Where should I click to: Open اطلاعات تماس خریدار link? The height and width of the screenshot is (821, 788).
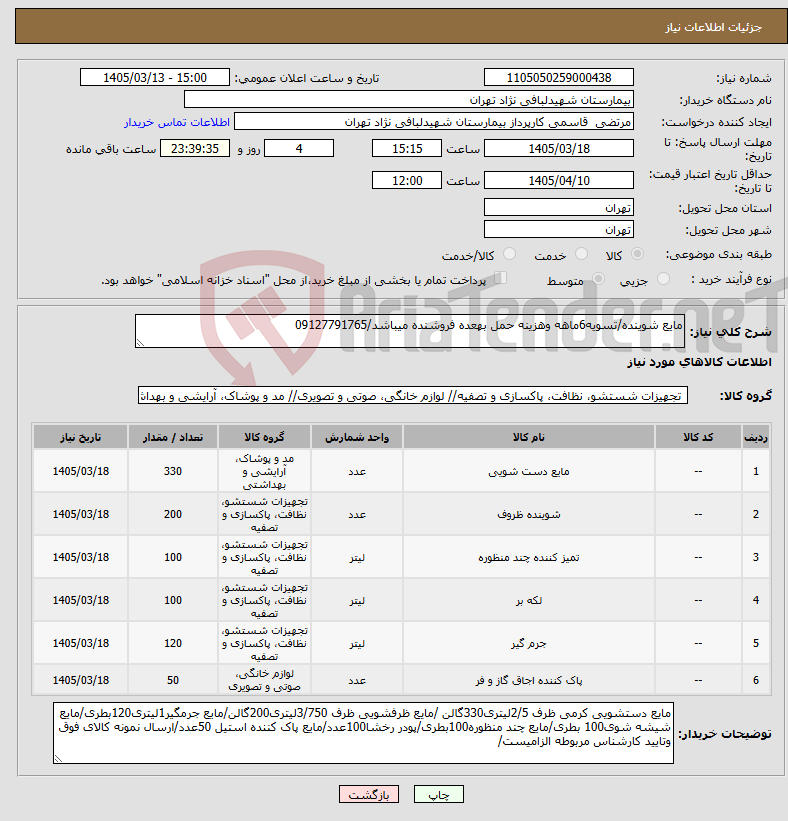[x=177, y=122]
